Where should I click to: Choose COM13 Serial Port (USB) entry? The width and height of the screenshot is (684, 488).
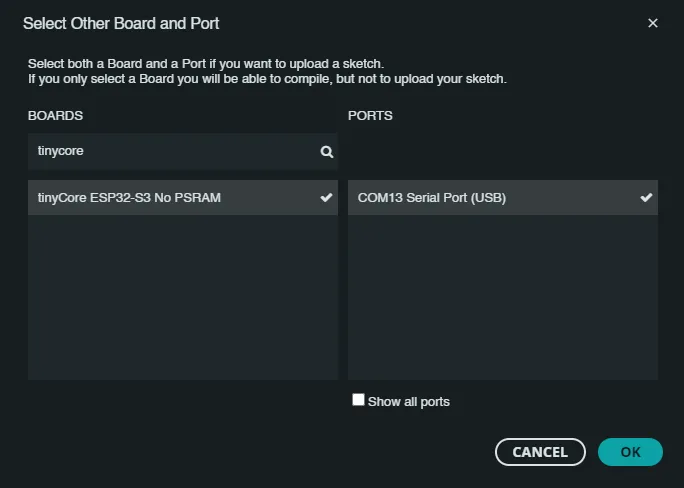pos(432,198)
